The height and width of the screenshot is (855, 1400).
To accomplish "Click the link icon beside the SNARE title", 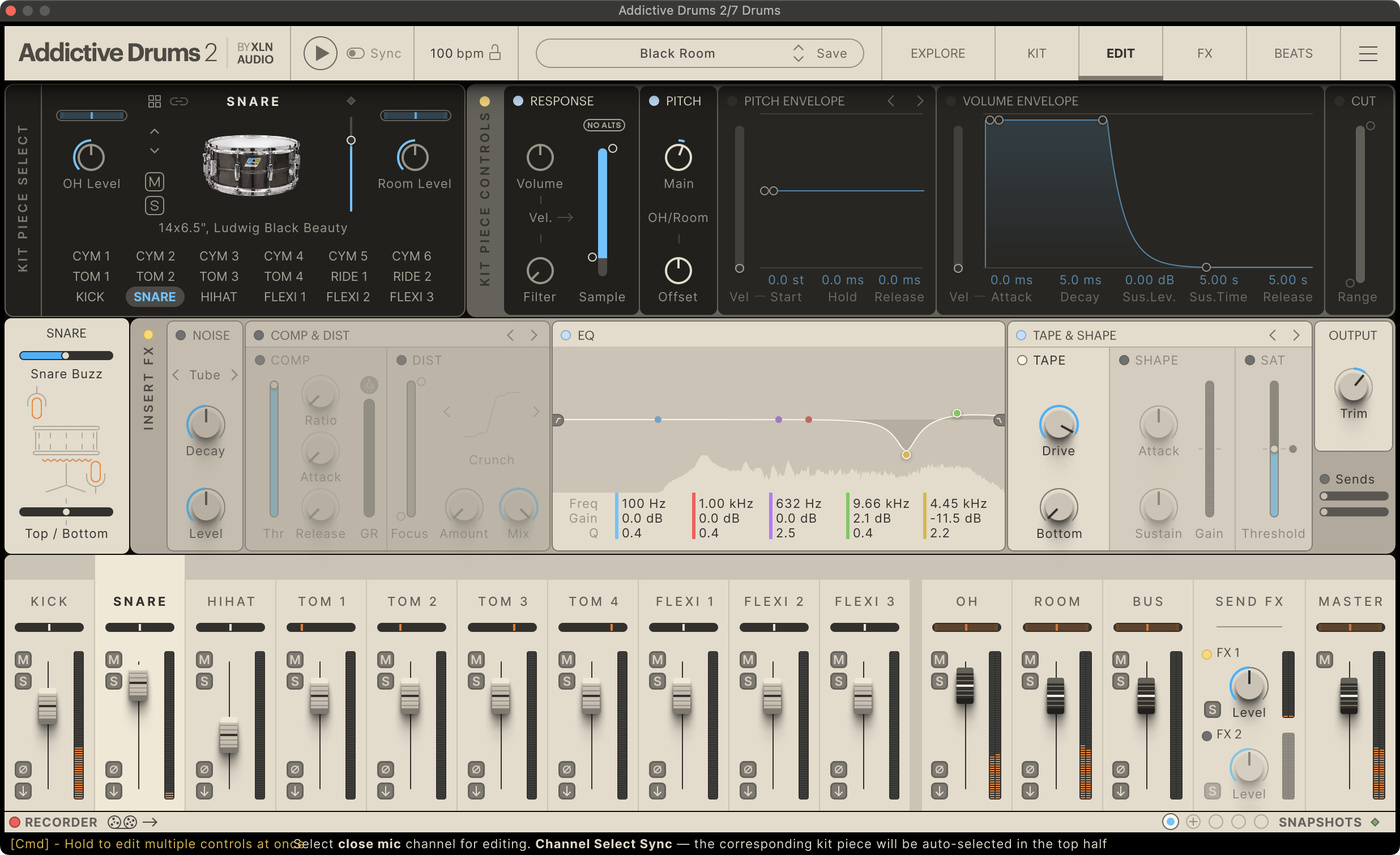I will tap(179, 101).
